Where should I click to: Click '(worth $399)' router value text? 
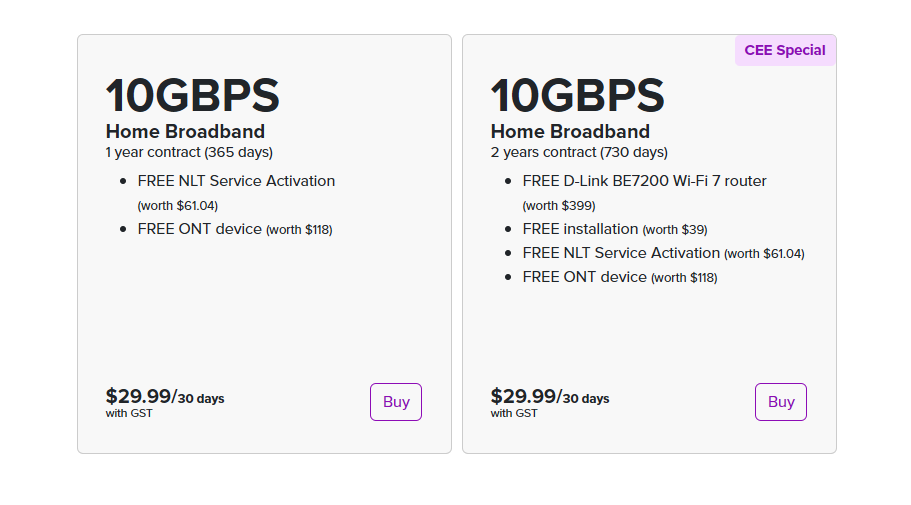tap(559, 206)
